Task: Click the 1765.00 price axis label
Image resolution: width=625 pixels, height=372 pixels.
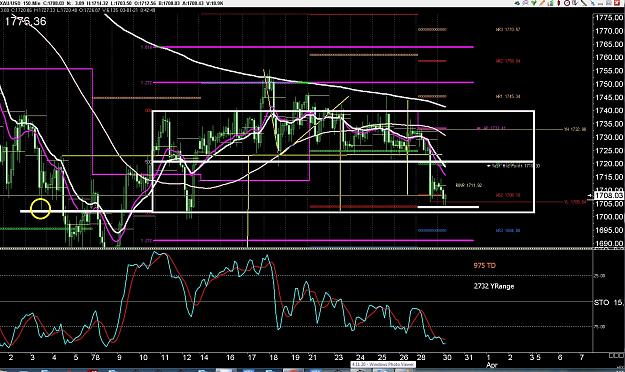Action: [609, 44]
